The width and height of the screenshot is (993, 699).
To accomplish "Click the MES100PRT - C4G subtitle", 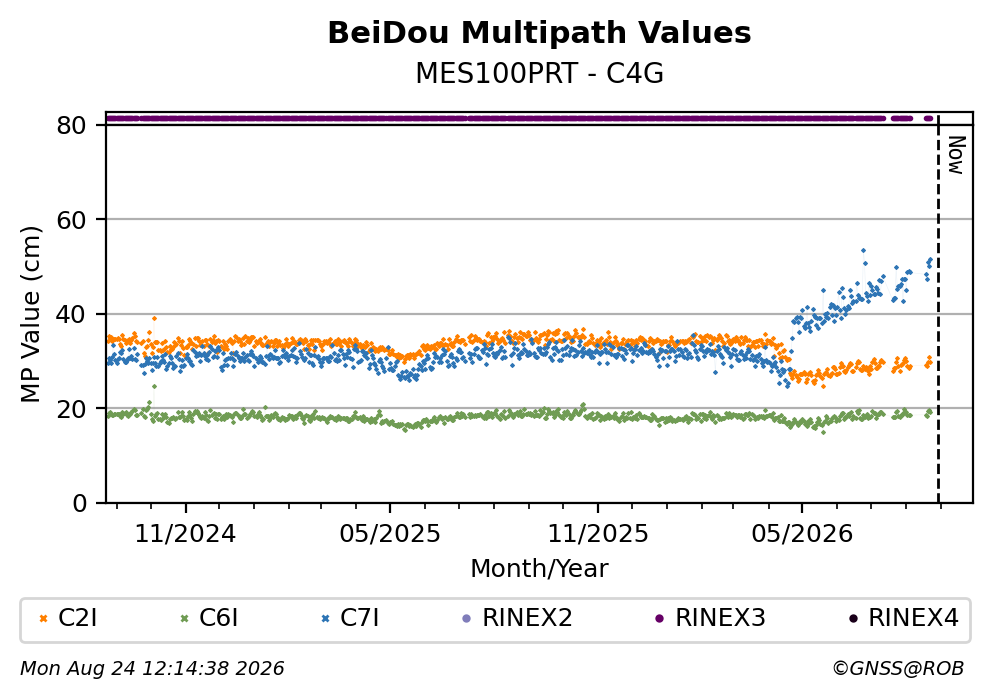I will tap(539, 73).
